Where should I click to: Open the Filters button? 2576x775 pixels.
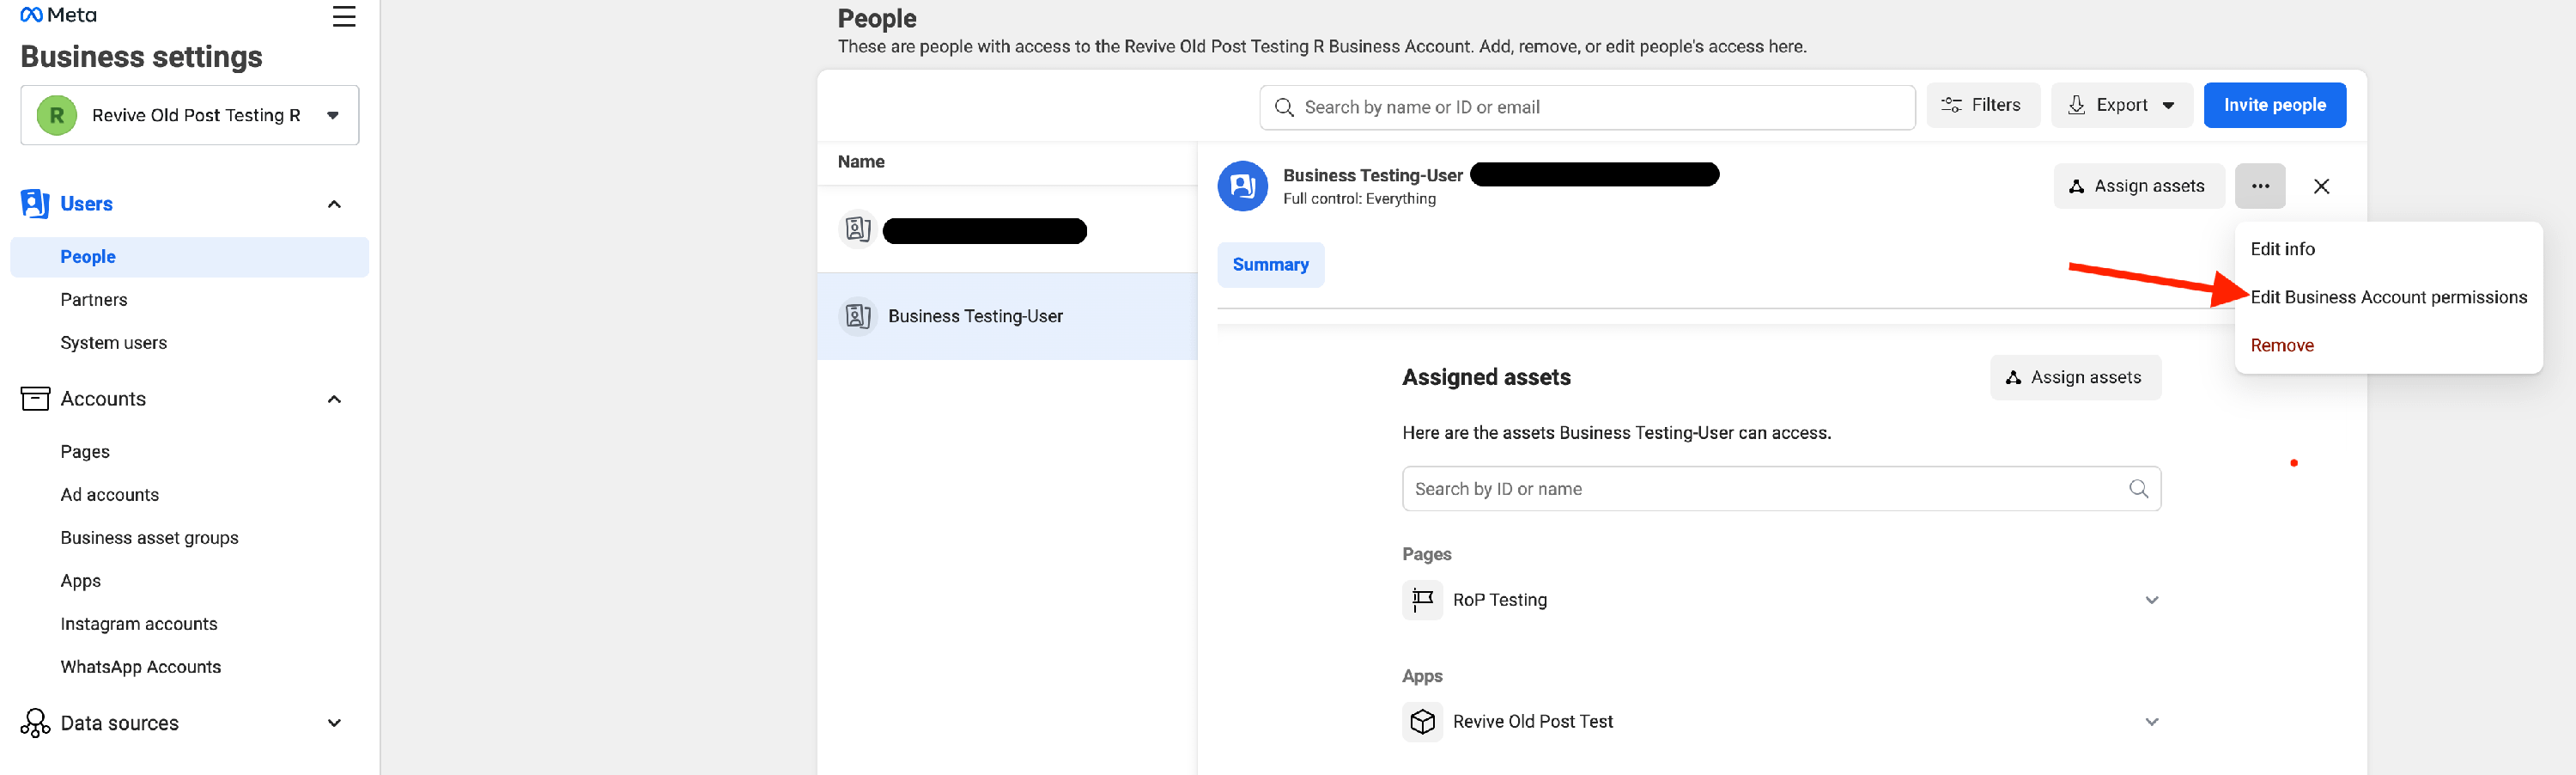[1982, 105]
